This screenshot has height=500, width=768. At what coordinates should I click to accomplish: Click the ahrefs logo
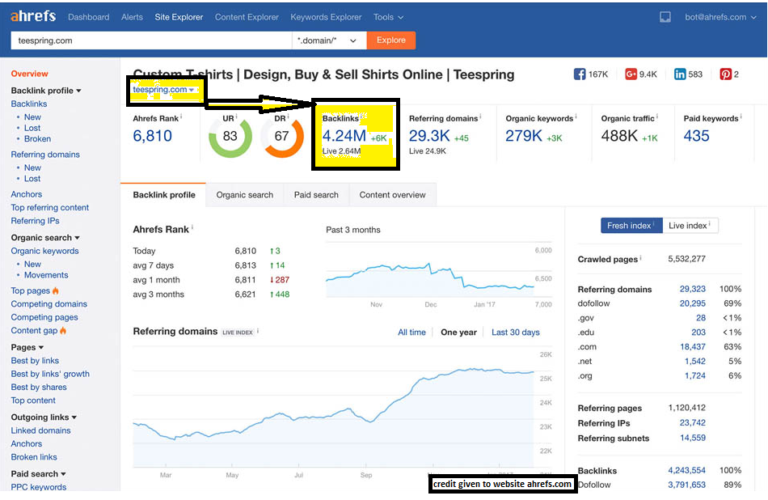[33, 16]
